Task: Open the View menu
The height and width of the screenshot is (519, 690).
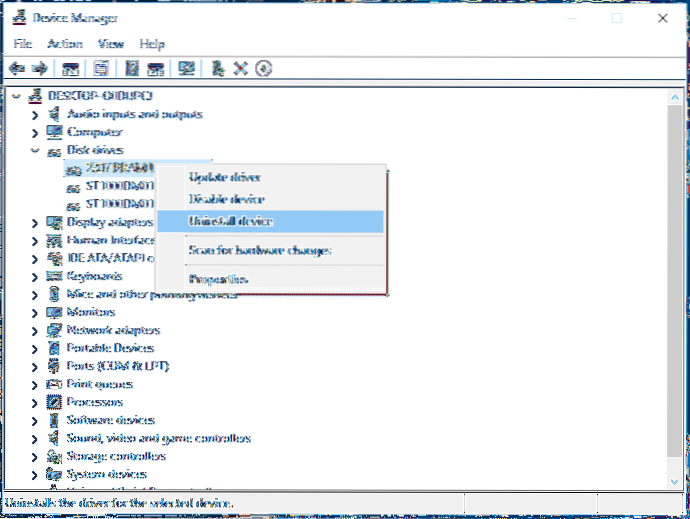Action: 111,44
